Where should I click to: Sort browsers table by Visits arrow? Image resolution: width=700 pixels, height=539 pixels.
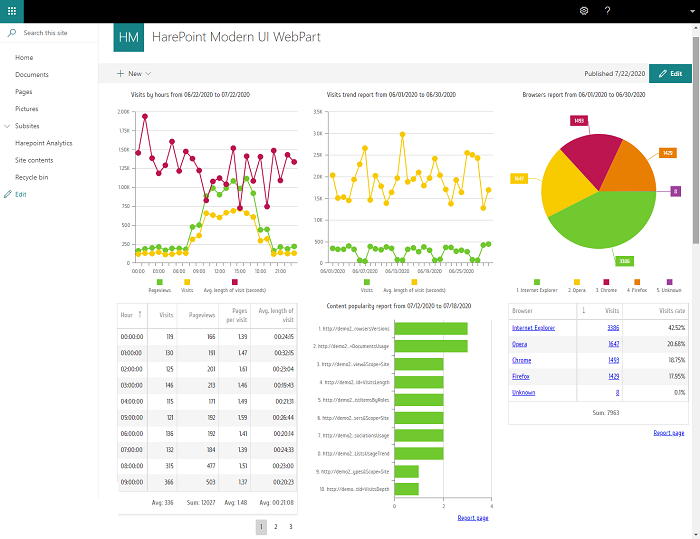click(x=583, y=310)
